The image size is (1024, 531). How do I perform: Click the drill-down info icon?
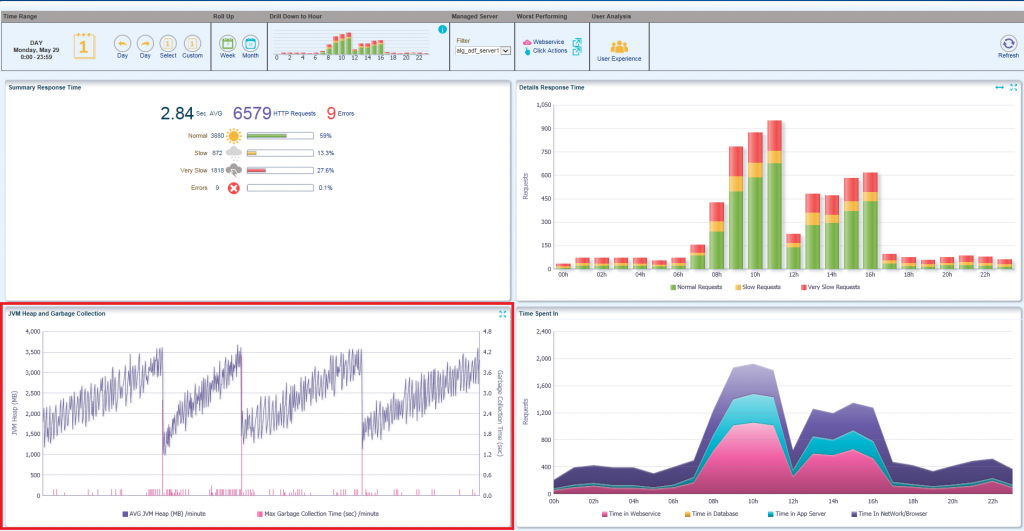(442, 29)
